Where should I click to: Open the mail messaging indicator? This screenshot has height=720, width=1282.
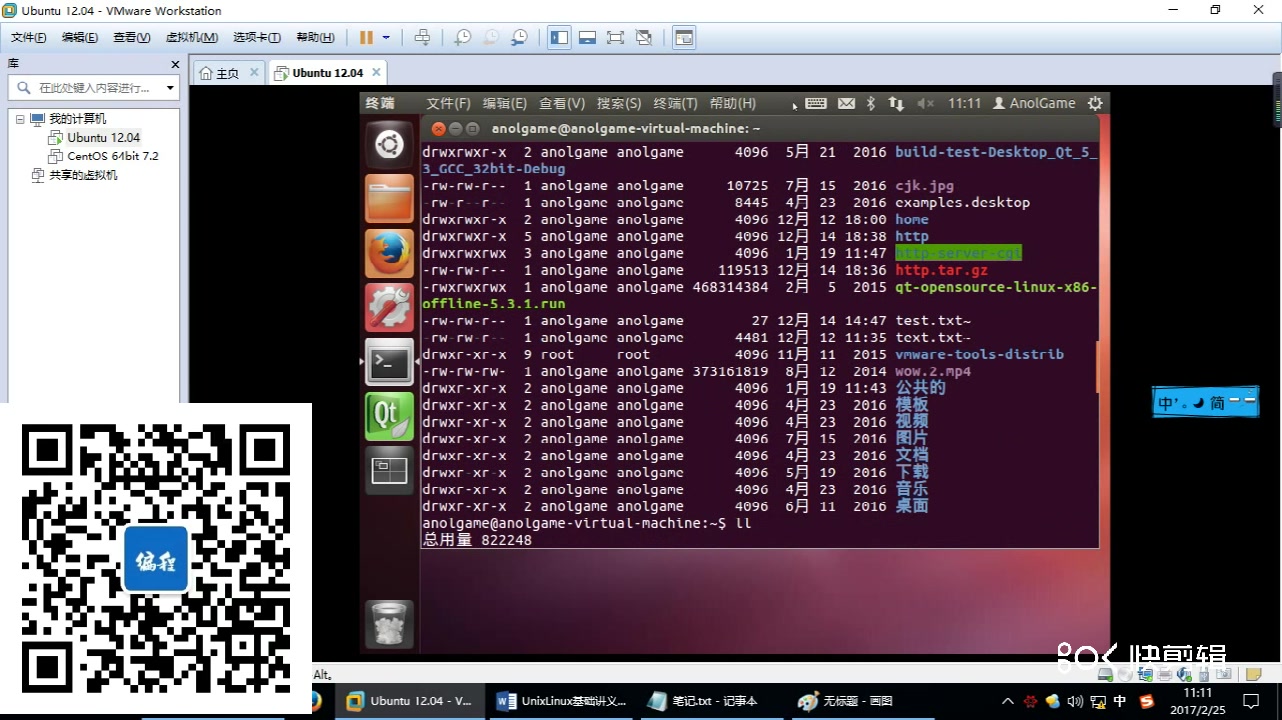click(x=846, y=103)
